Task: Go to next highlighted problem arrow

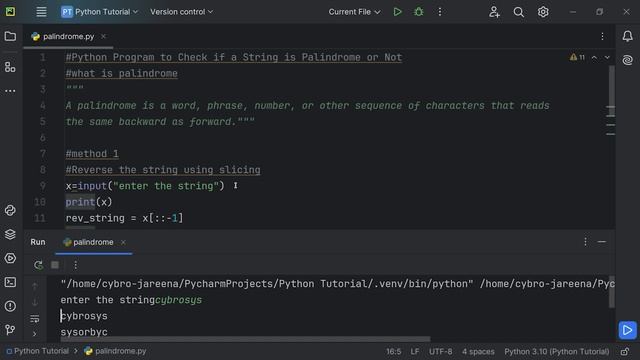Action: (x=607, y=58)
